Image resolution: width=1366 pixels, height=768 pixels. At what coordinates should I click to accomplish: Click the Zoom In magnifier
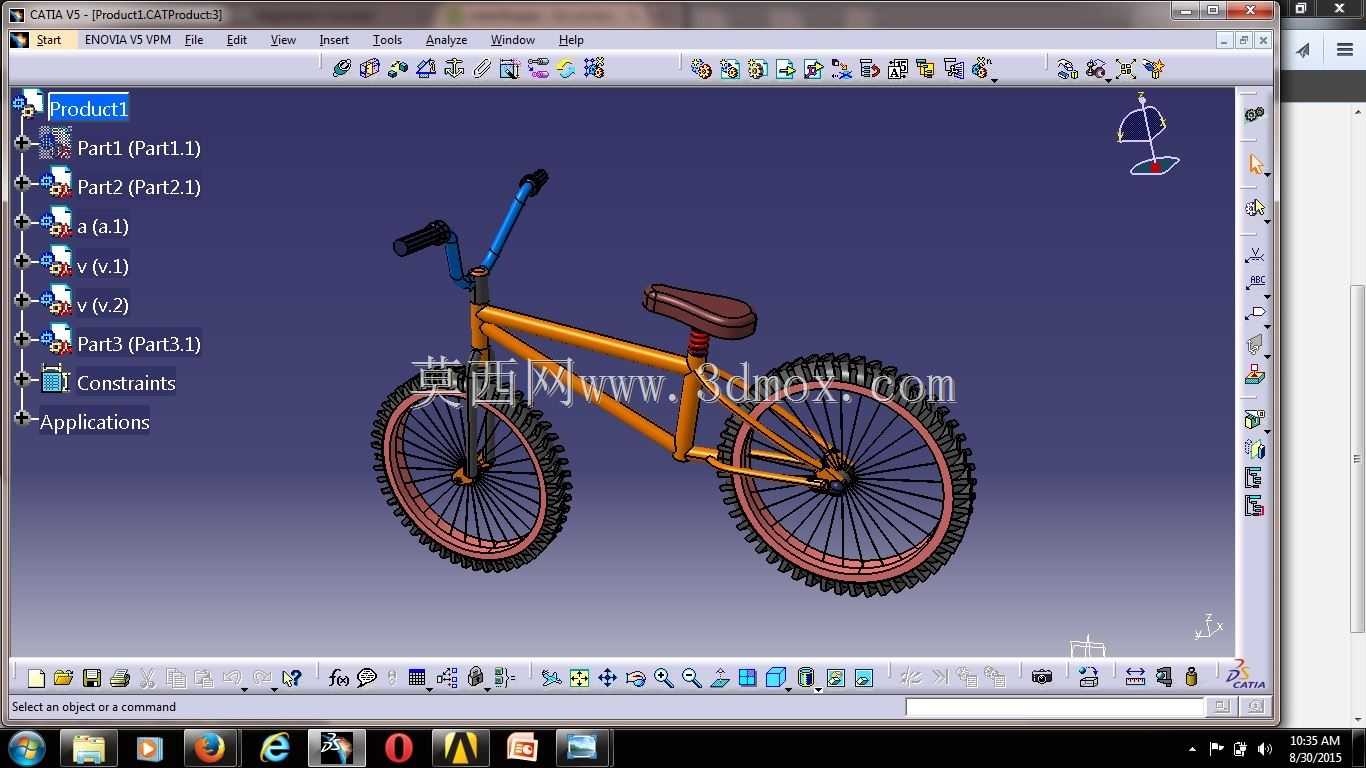663,678
